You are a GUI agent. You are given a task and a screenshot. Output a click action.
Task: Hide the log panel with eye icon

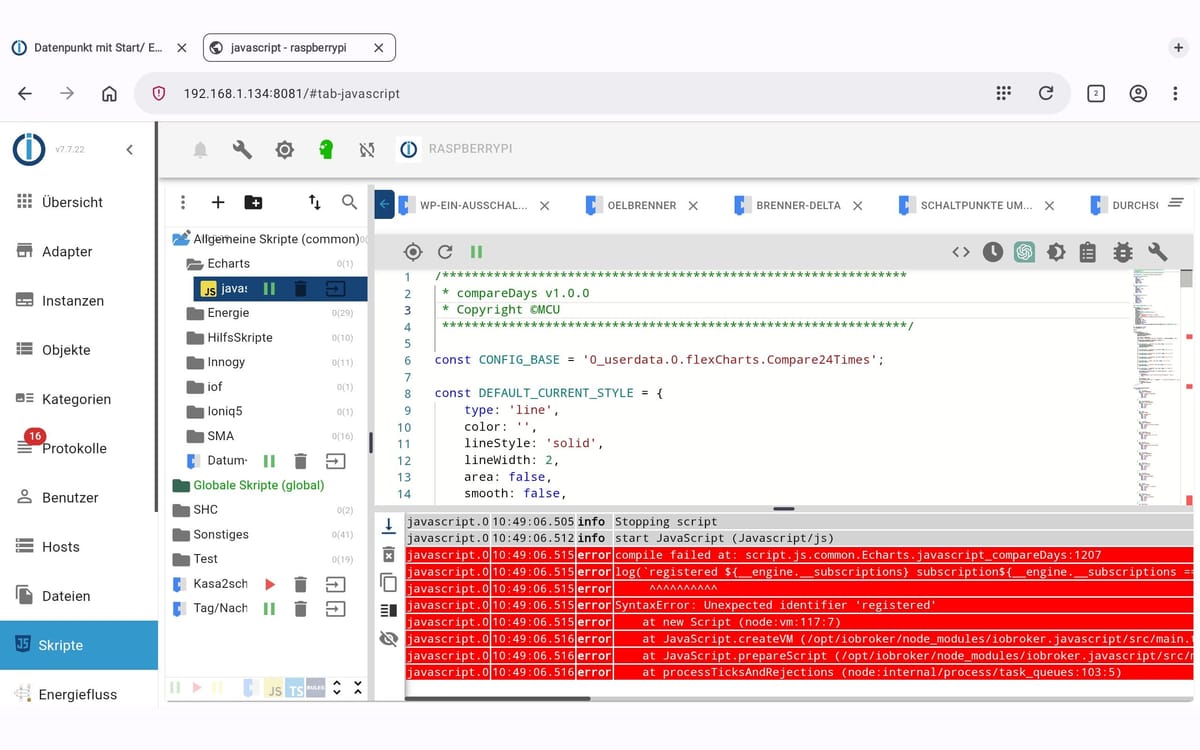pyautogui.click(x=389, y=638)
